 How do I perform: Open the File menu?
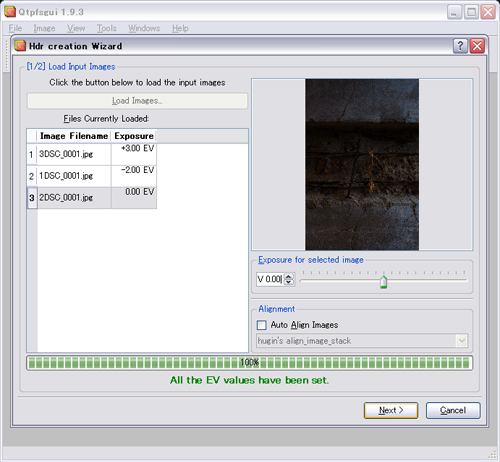pyautogui.click(x=15, y=28)
